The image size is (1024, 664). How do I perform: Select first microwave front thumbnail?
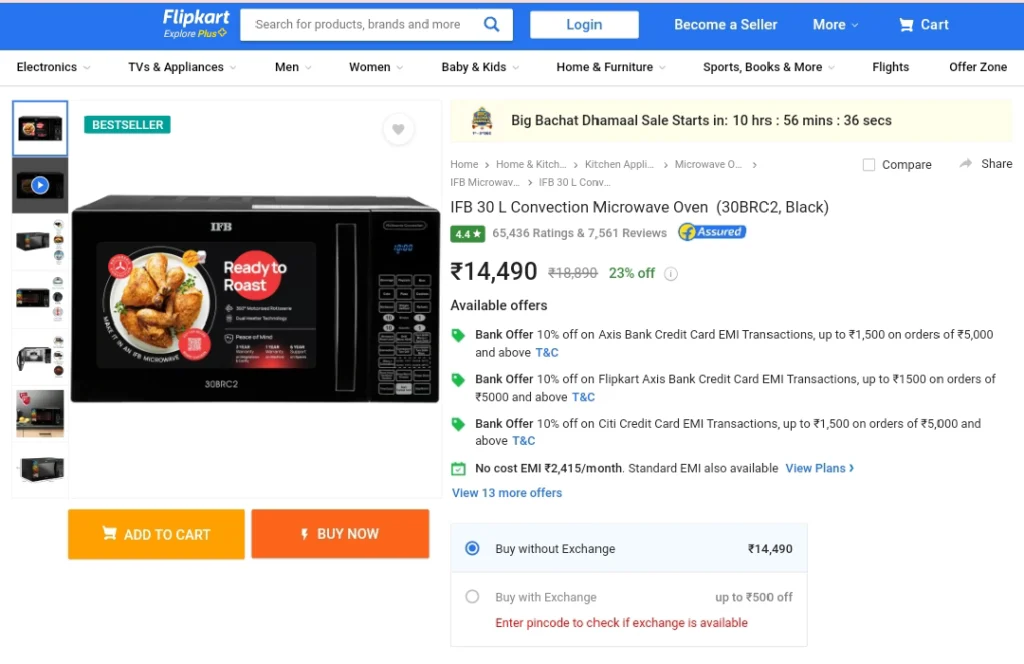pos(40,128)
